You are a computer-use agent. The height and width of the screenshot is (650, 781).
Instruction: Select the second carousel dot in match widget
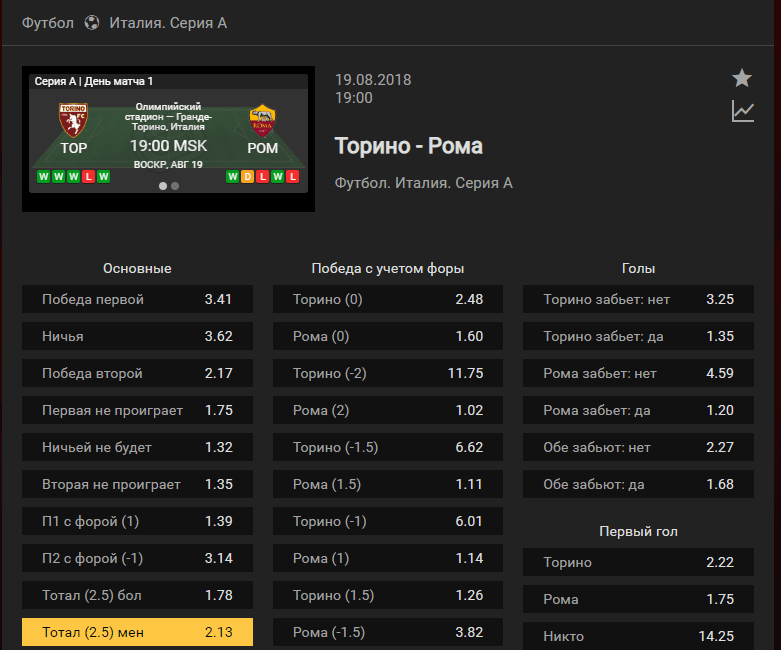coord(175,186)
